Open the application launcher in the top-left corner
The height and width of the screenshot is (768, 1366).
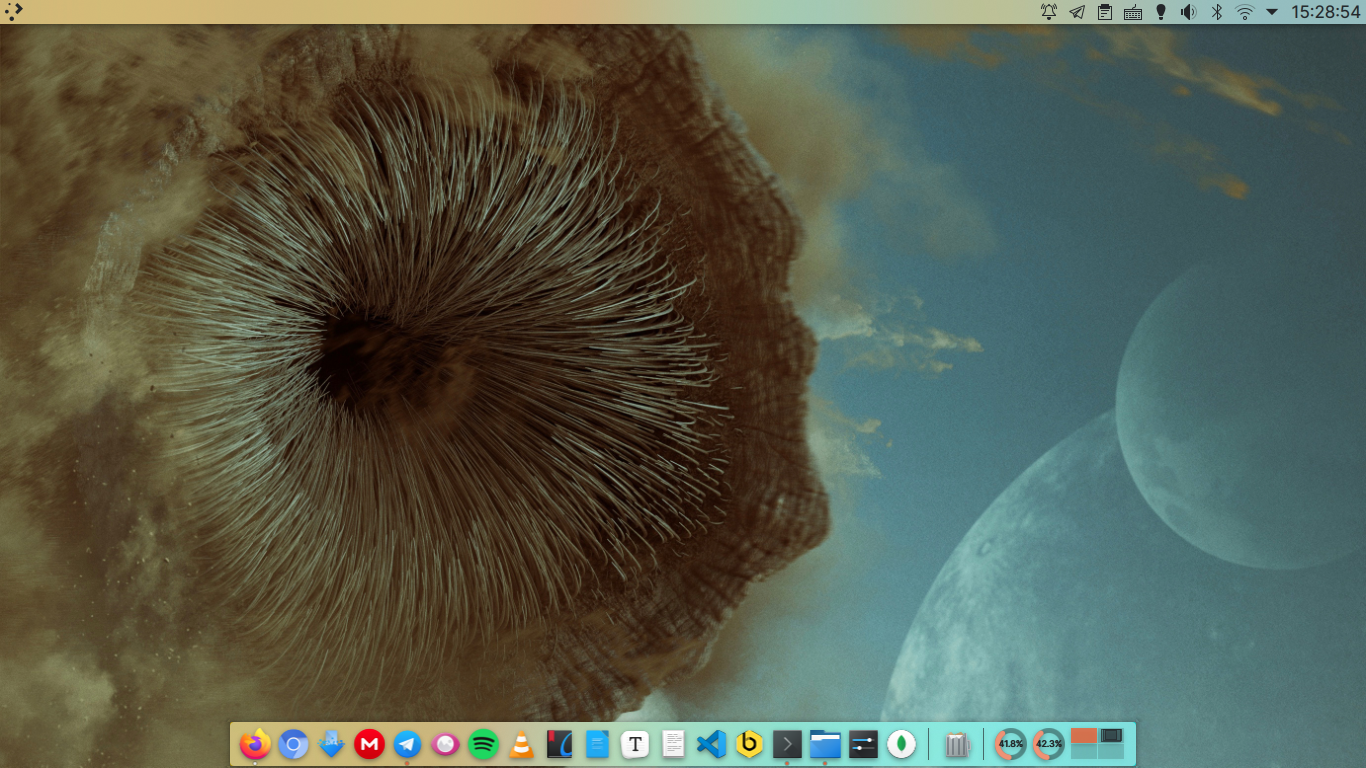13,12
